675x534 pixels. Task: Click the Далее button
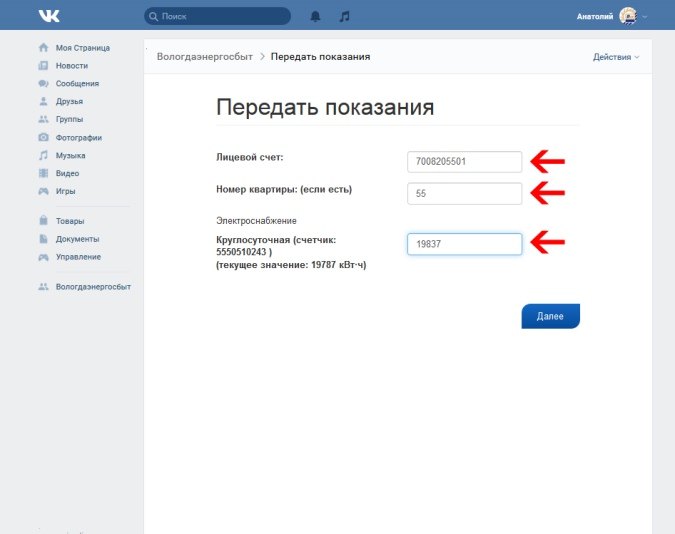click(x=551, y=316)
